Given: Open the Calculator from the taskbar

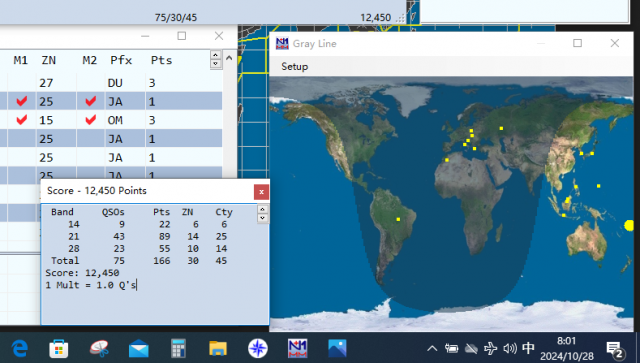Looking at the screenshot, I should coord(178,348).
